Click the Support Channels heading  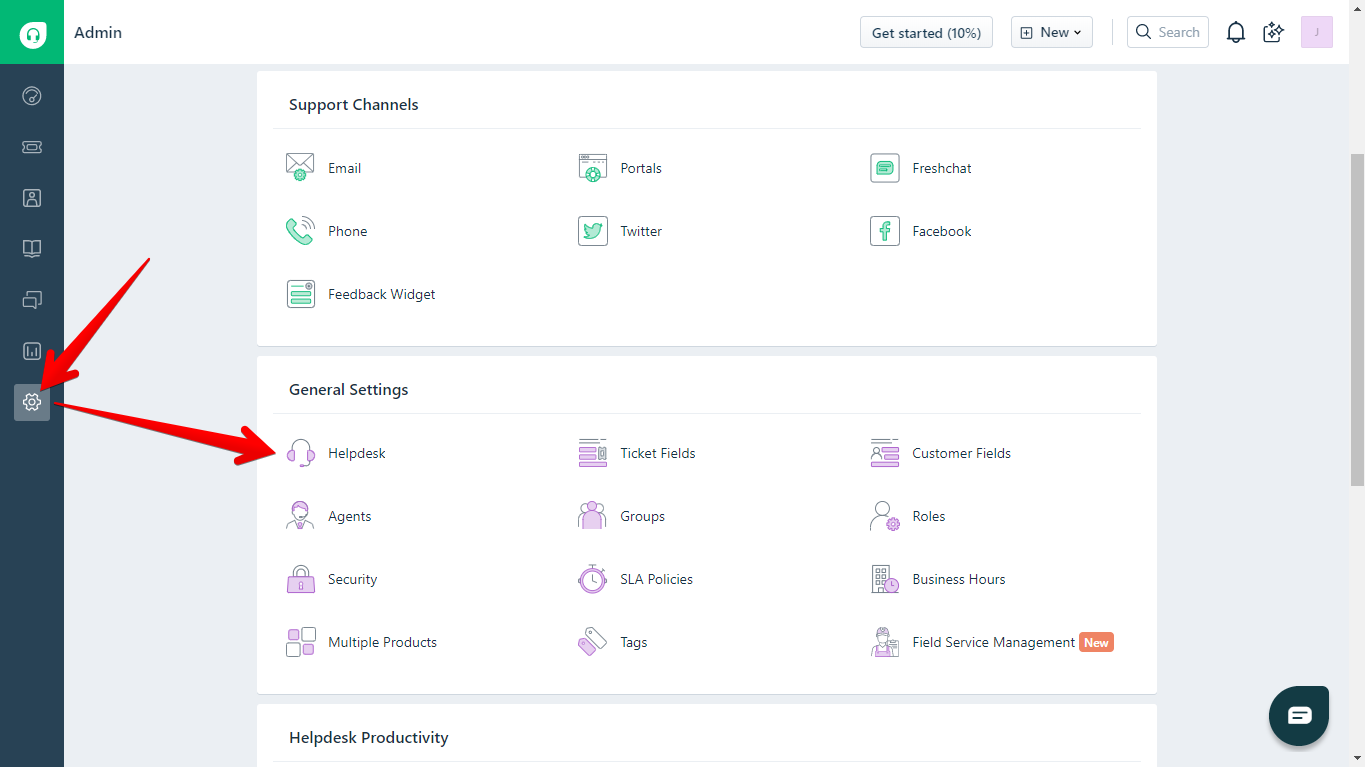[354, 104]
